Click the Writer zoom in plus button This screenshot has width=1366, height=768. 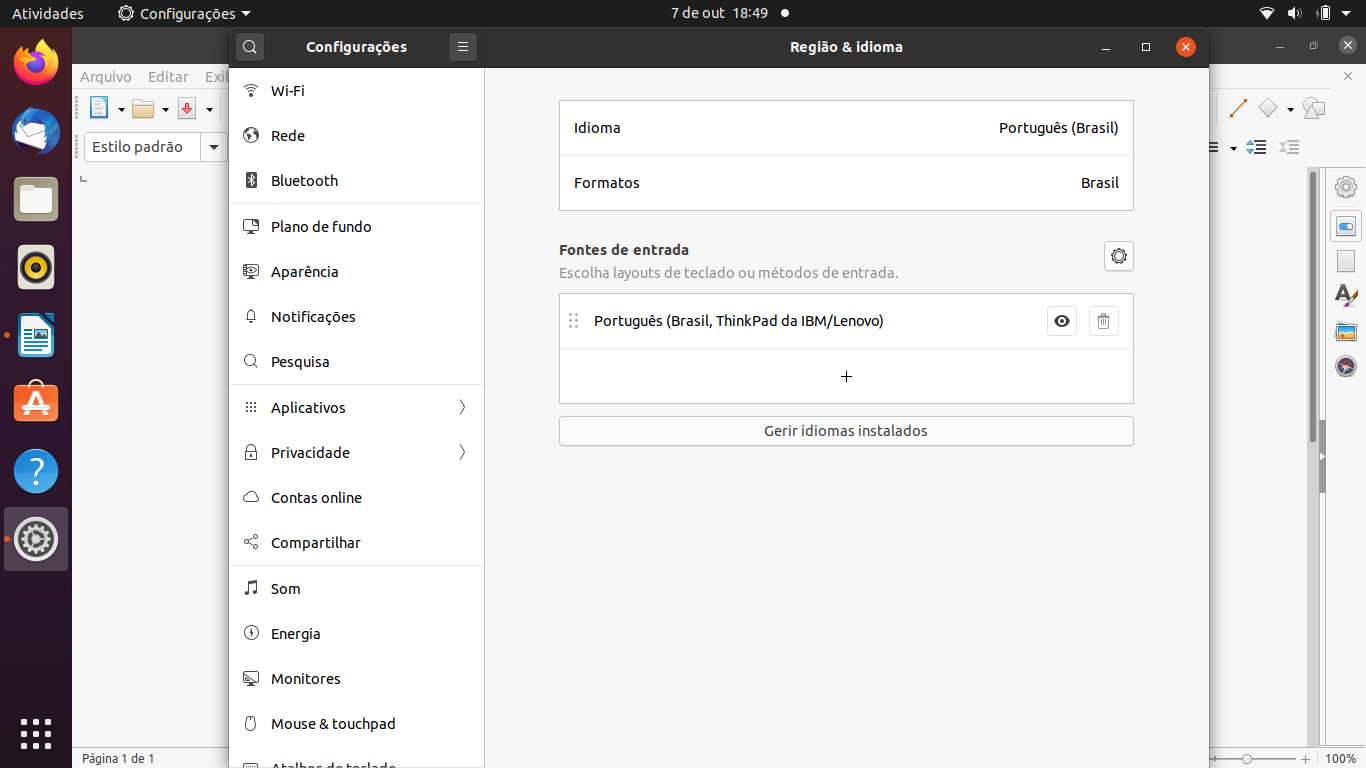[x=1305, y=759]
